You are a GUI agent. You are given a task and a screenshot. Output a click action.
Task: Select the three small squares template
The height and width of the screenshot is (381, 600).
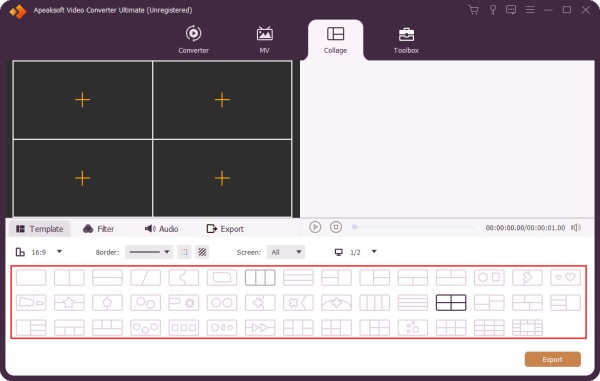[x=184, y=328]
